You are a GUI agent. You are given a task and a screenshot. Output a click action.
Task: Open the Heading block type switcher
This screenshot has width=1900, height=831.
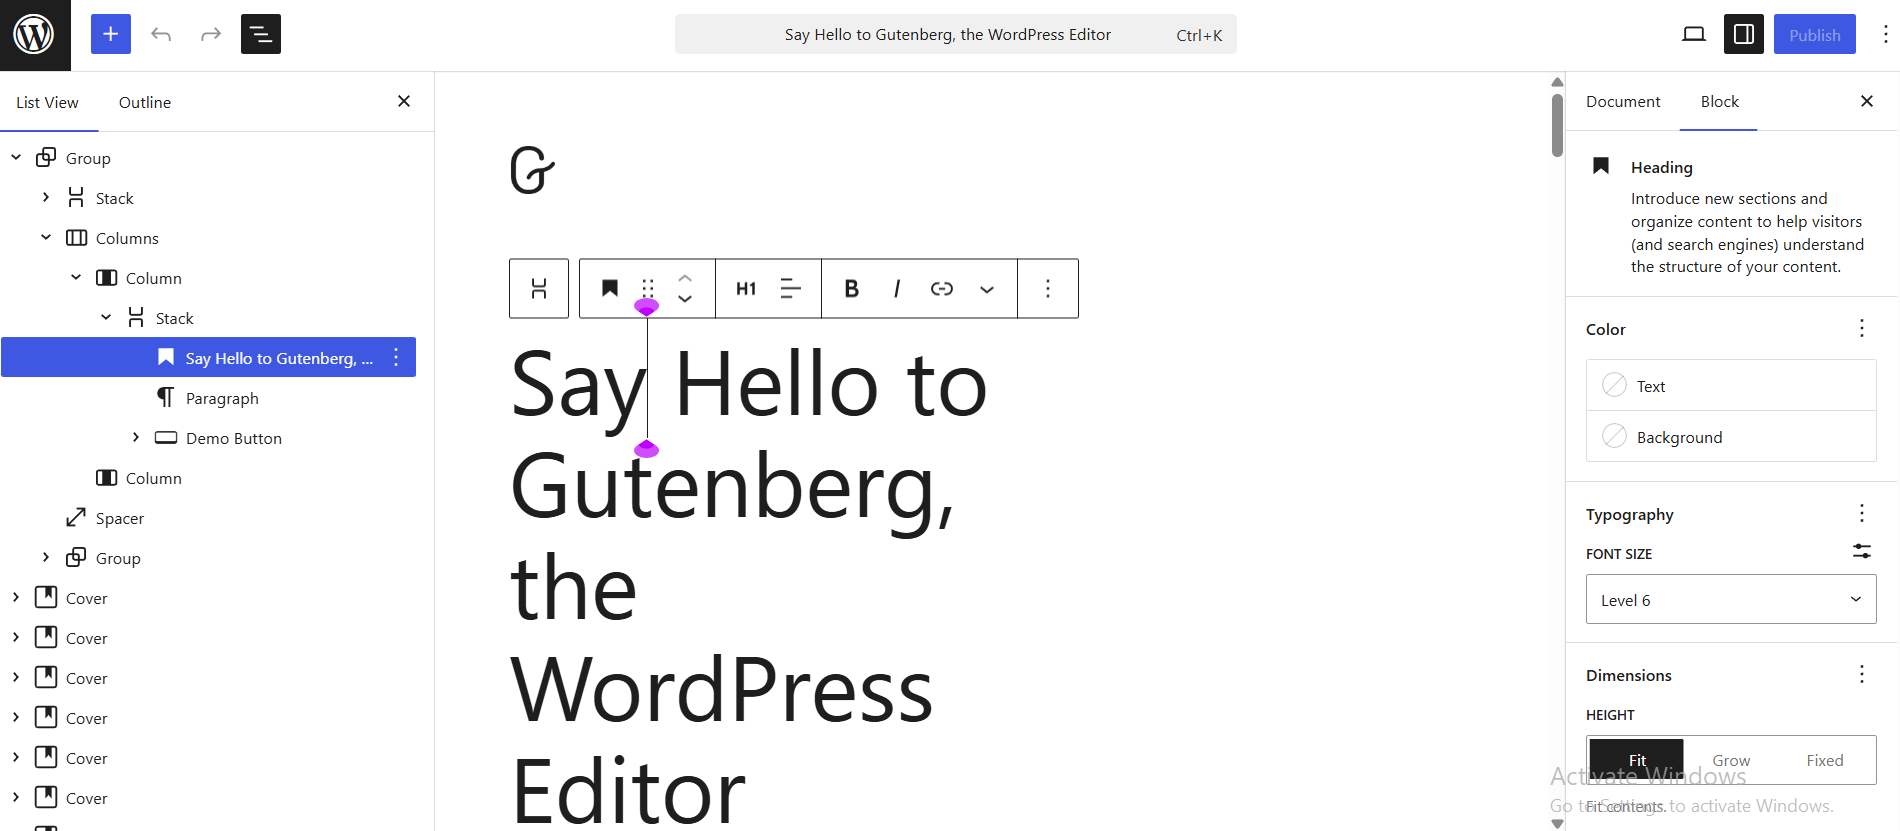(x=610, y=289)
